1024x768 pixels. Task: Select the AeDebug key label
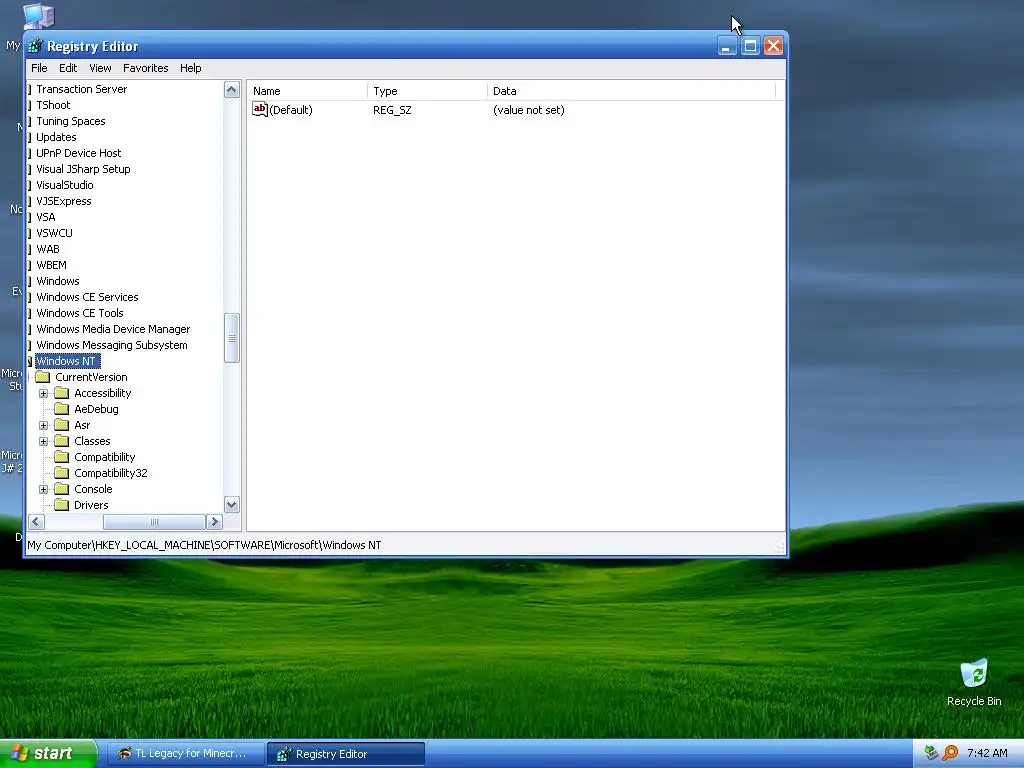coord(96,409)
